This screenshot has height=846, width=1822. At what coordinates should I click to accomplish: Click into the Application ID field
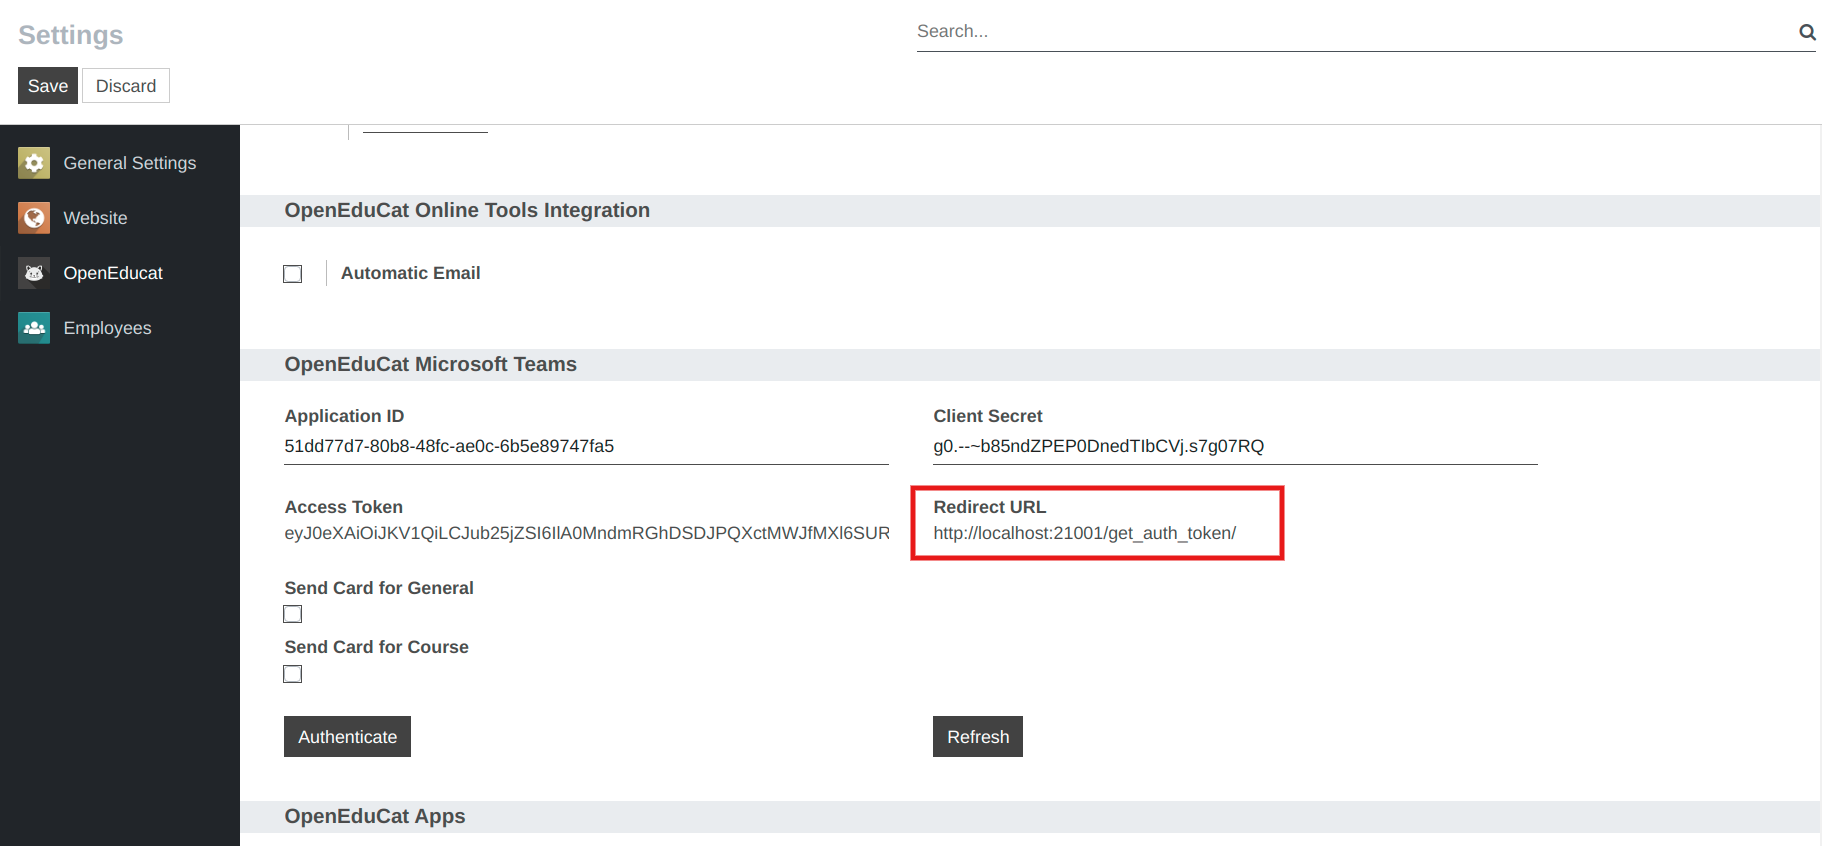coord(585,446)
